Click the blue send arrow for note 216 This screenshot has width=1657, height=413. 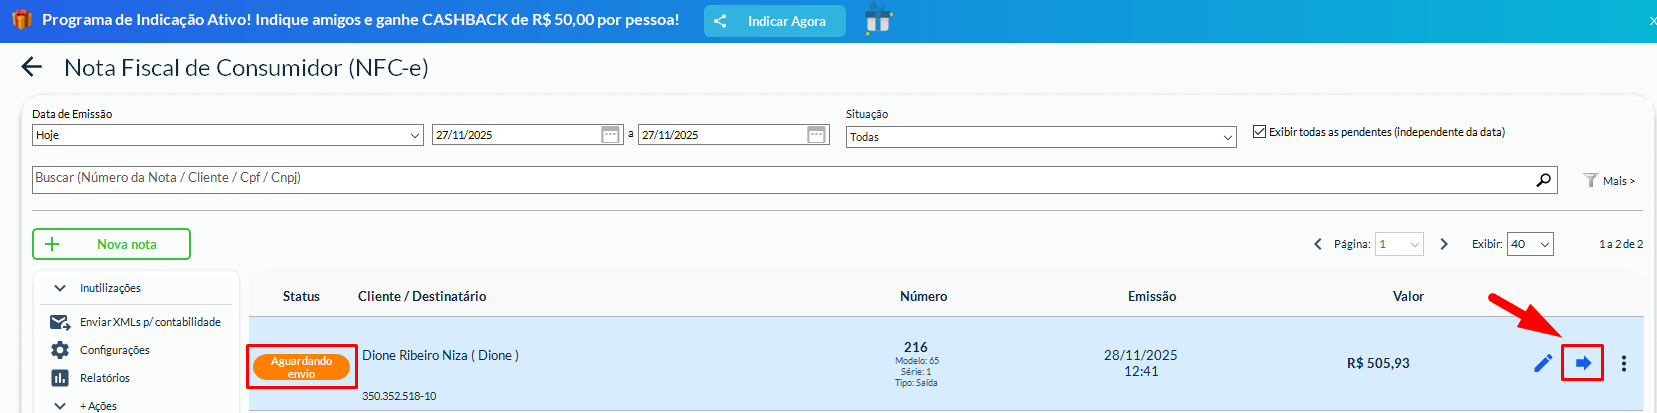[x=1582, y=363]
